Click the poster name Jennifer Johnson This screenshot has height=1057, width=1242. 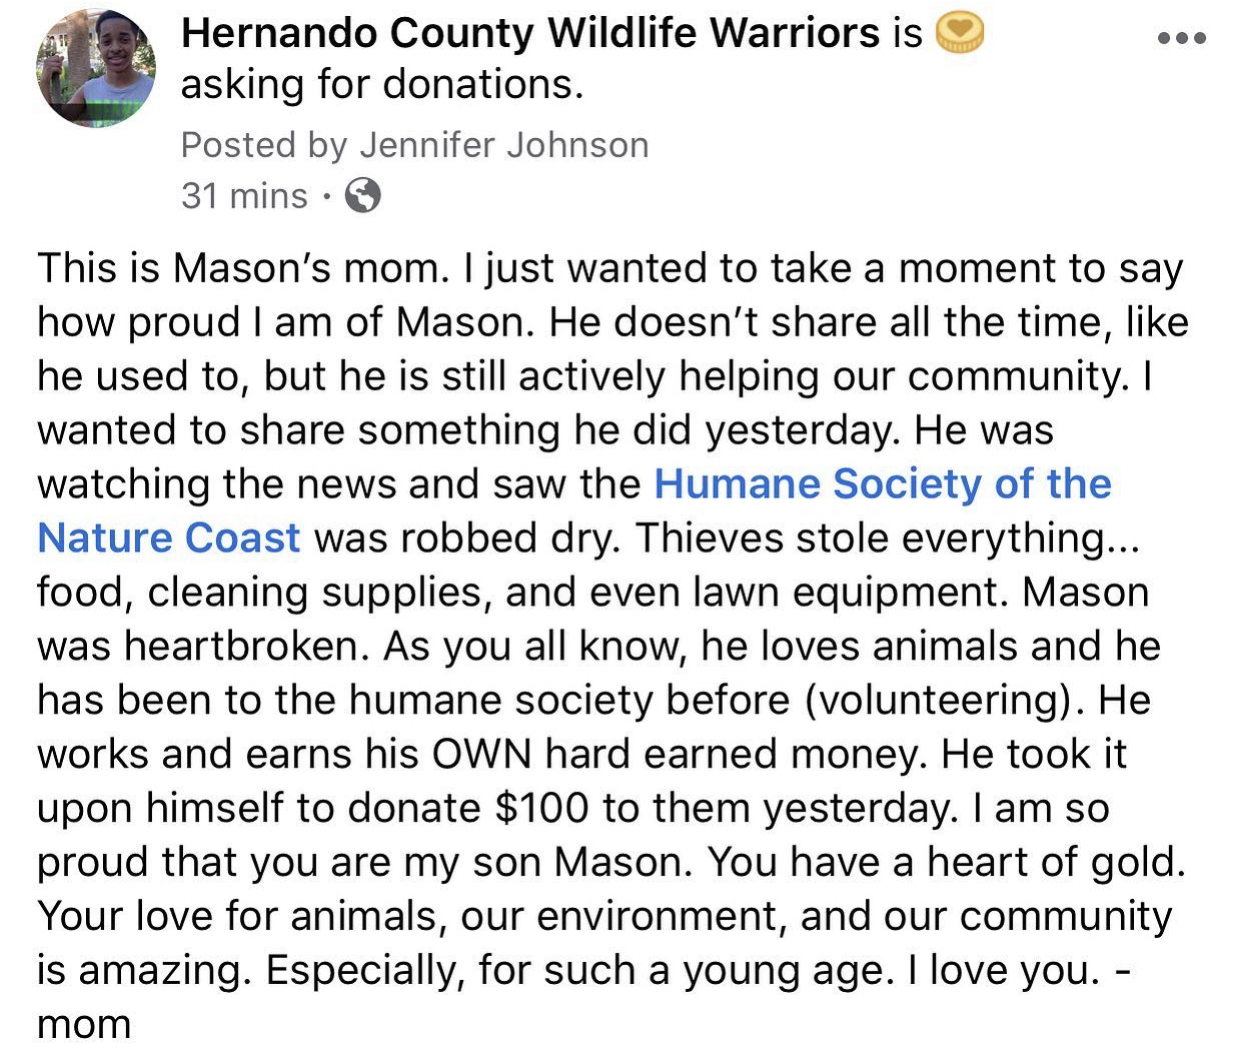click(x=504, y=145)
